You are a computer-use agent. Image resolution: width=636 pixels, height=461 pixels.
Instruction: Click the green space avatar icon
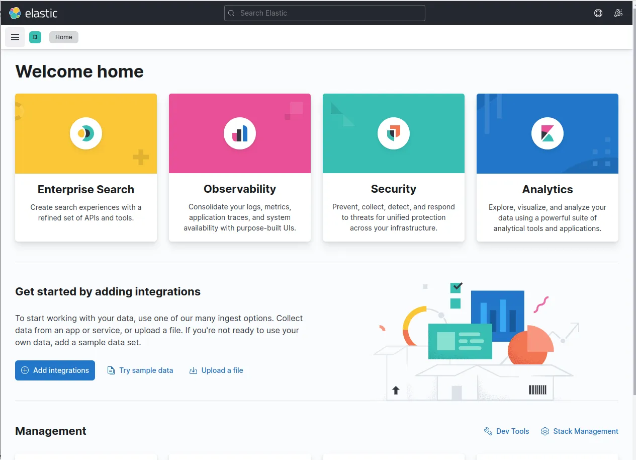35,37
